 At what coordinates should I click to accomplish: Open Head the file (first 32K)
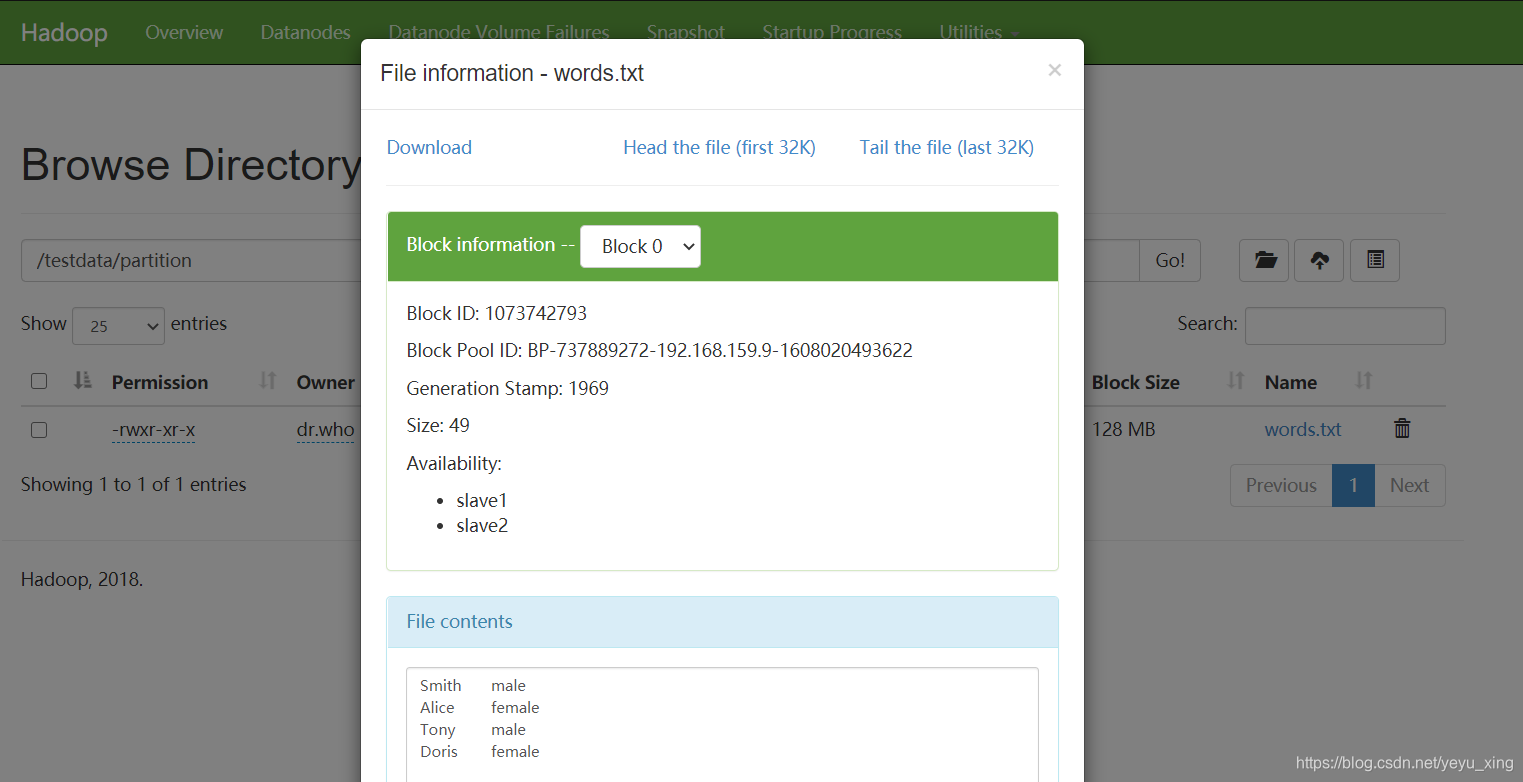coord(719,147)
